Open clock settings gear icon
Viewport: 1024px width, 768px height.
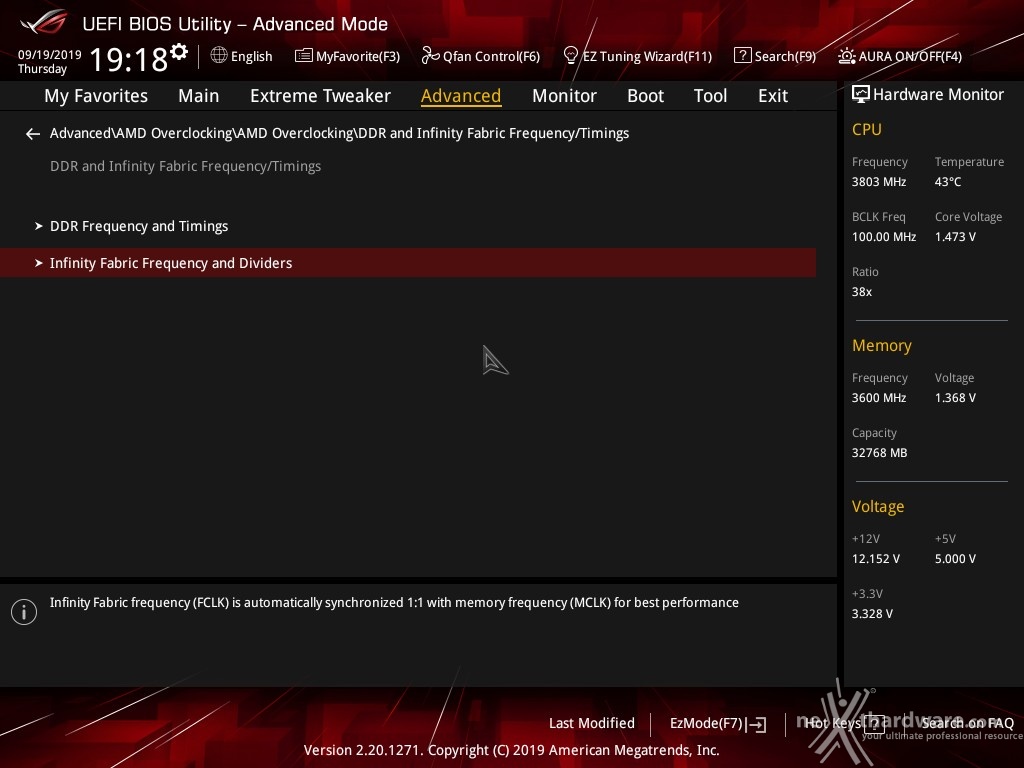point(179,51)
